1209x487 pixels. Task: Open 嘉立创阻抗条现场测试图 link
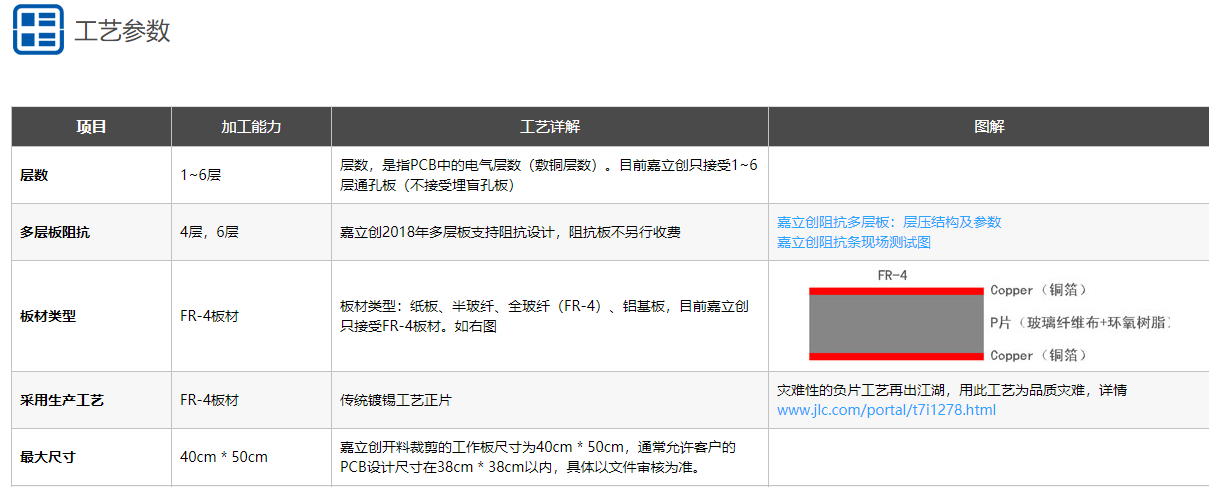[x=854, y=242]
